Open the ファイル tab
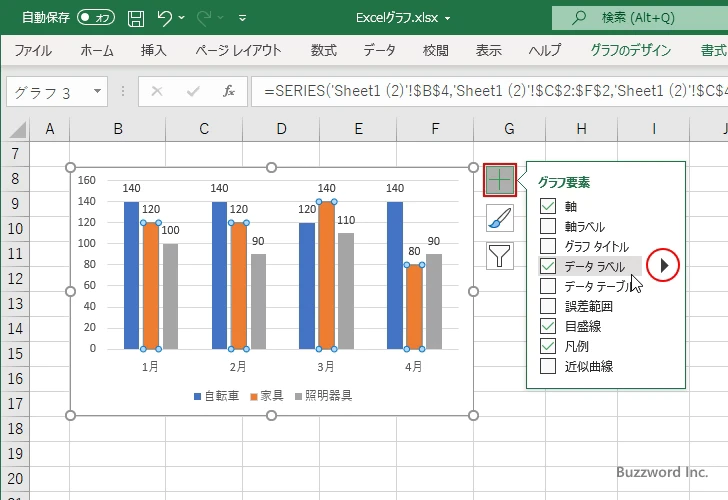Screen dimensions: 728x500 33,50
